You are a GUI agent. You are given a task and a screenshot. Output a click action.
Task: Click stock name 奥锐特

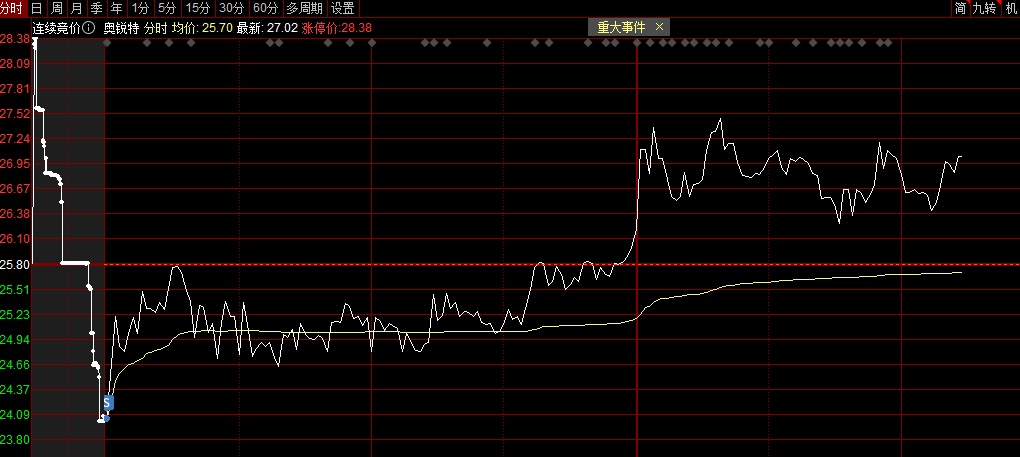coord(121,28)
